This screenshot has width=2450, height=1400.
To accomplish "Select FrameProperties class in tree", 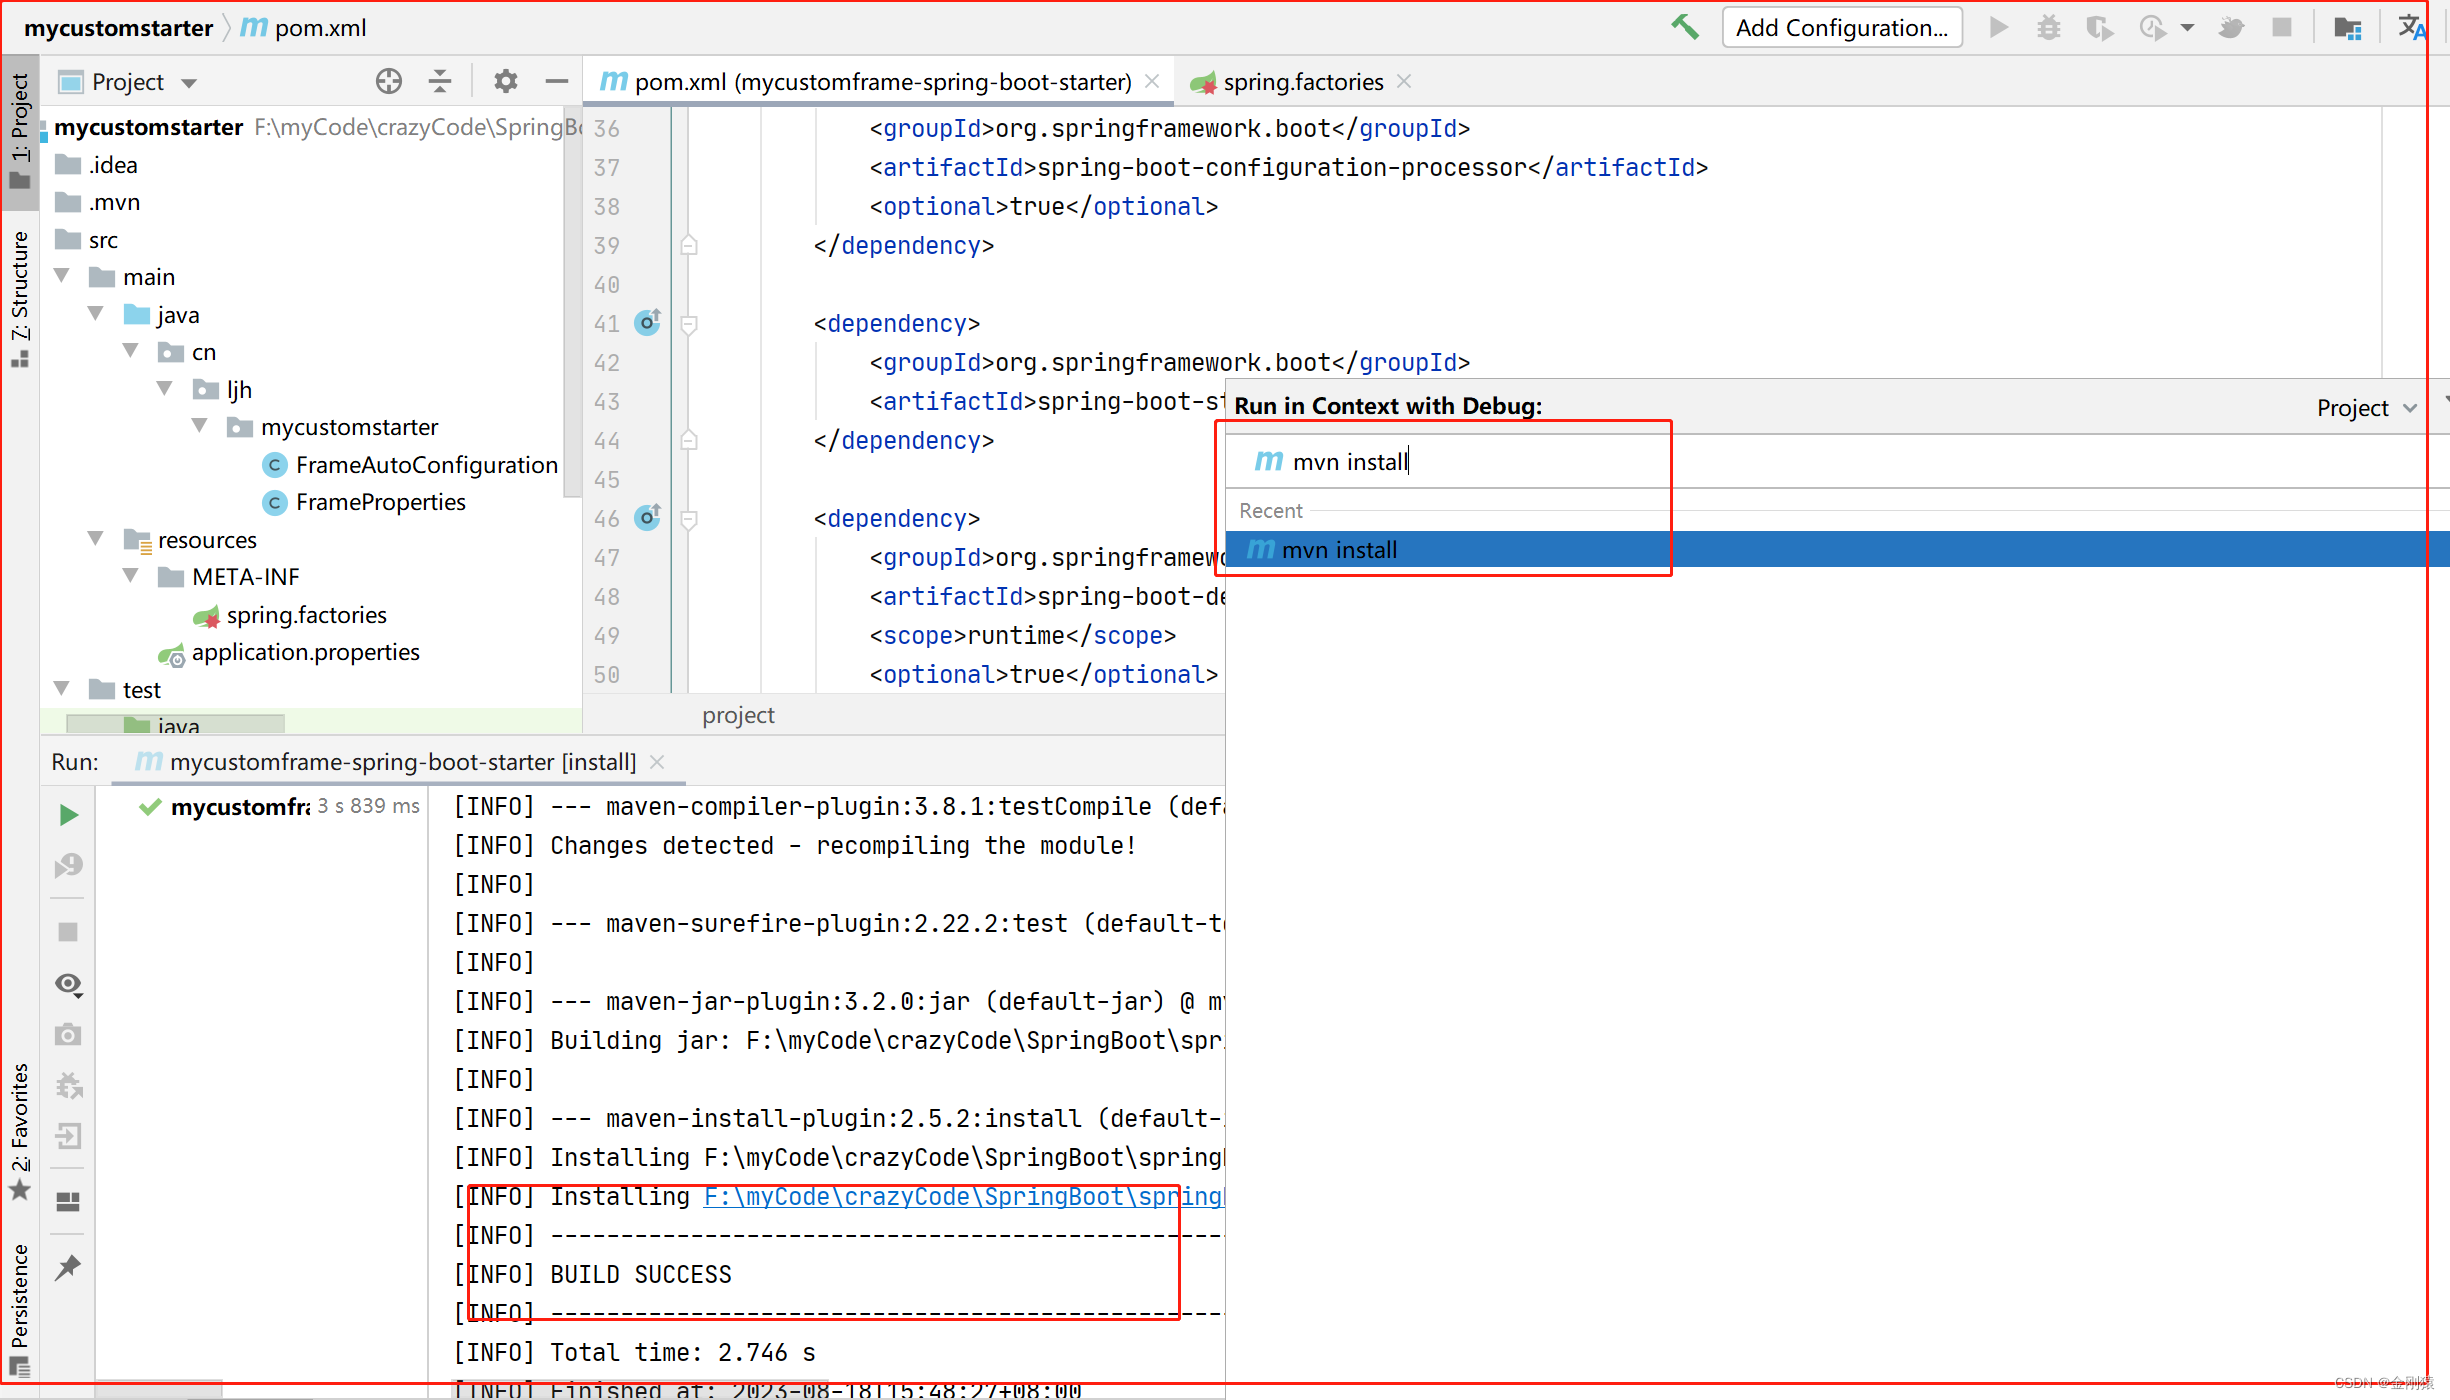I will [x=364, y=502].
